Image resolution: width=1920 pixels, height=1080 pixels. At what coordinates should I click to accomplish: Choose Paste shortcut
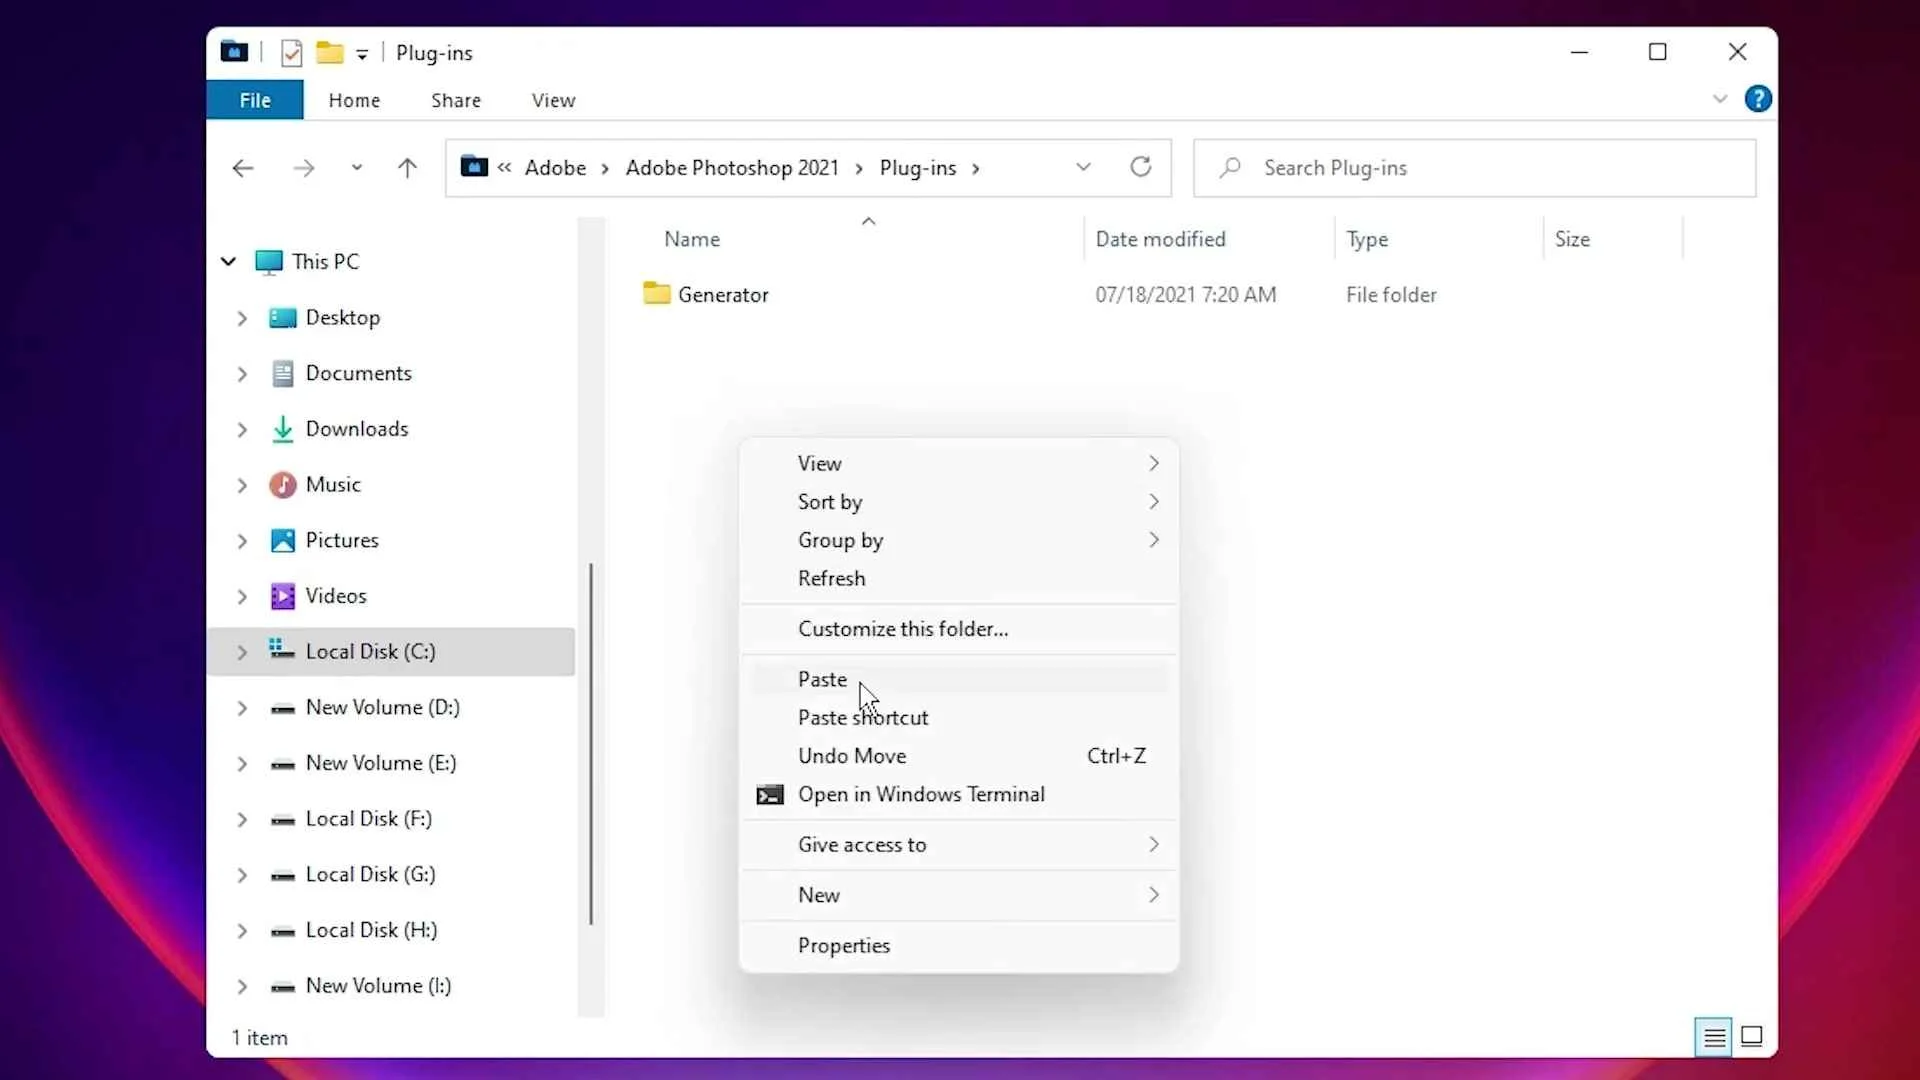point(958,718)
